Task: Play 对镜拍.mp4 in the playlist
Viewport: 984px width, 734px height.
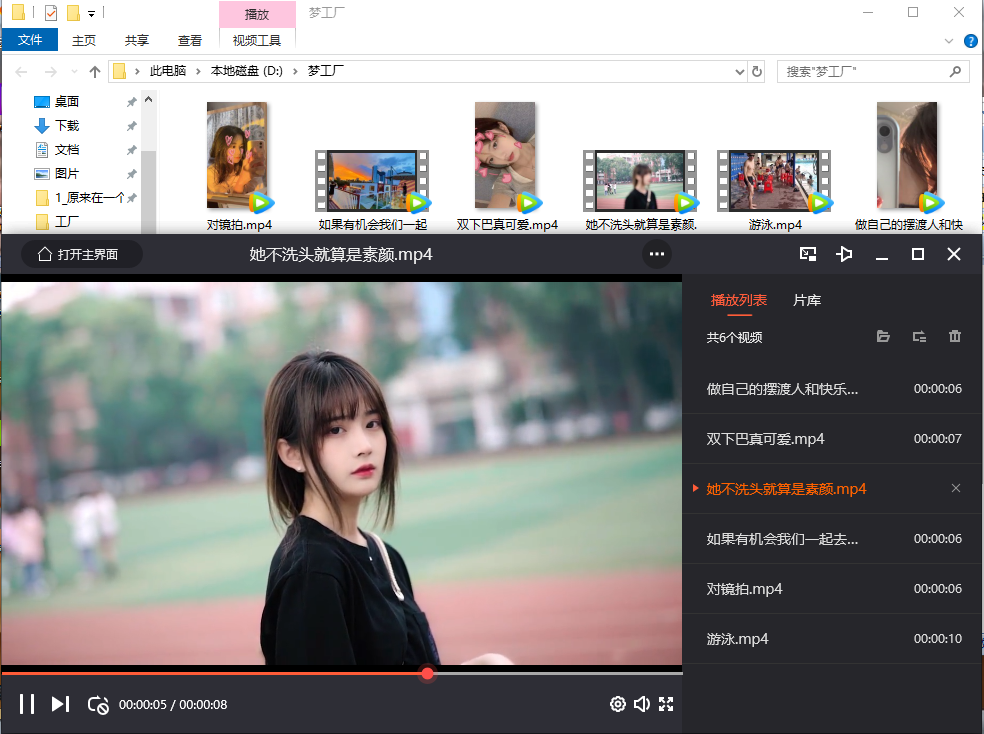Action: pyautogui.click(x=832, y=588)
